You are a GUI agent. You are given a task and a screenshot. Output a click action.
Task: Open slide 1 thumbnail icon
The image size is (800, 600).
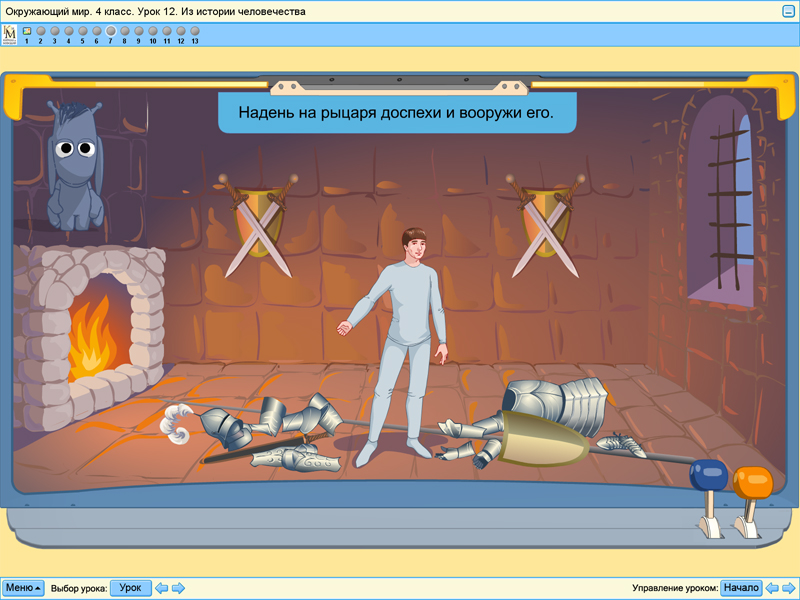[27, 31]
